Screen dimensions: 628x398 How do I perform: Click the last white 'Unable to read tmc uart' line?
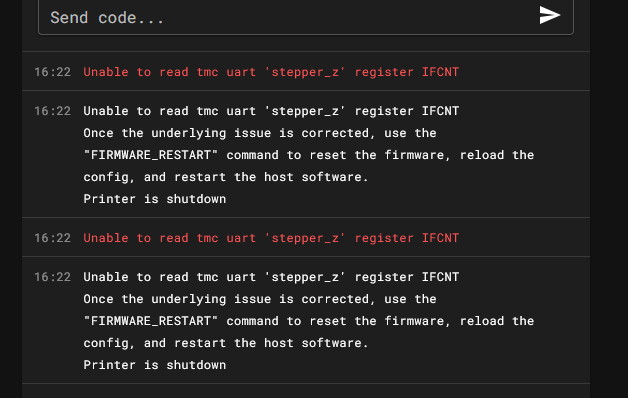271,277
